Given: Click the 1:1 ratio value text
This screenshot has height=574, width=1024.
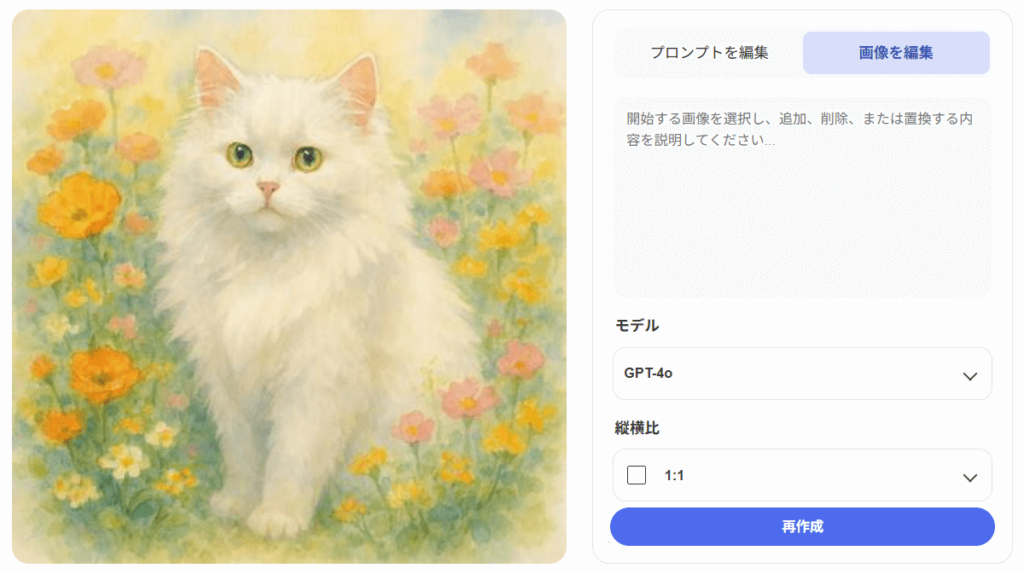Looking at the screenshot, I should pos(674,476).
